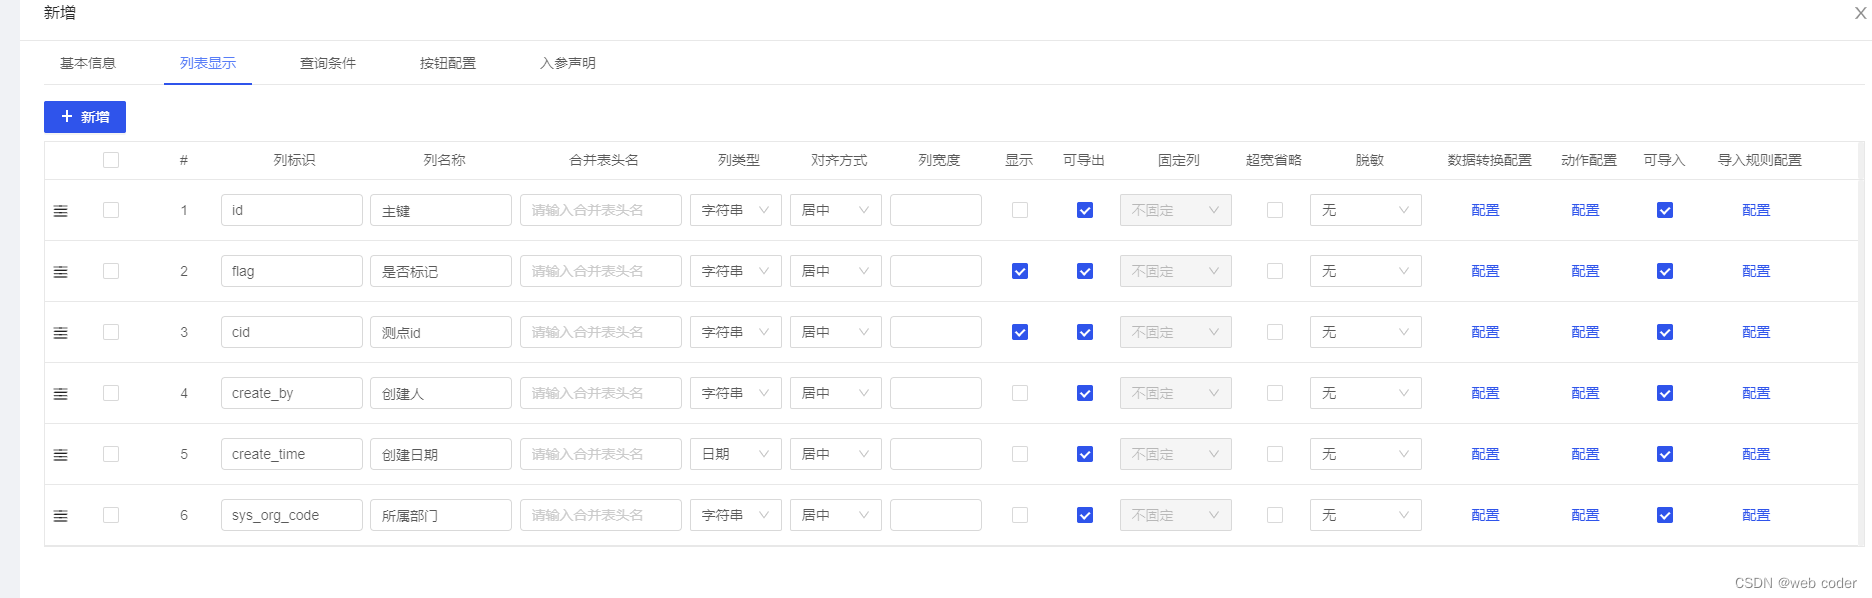
Task: Click the 列名称 input containing 测点id
Action: pos(441,332)
